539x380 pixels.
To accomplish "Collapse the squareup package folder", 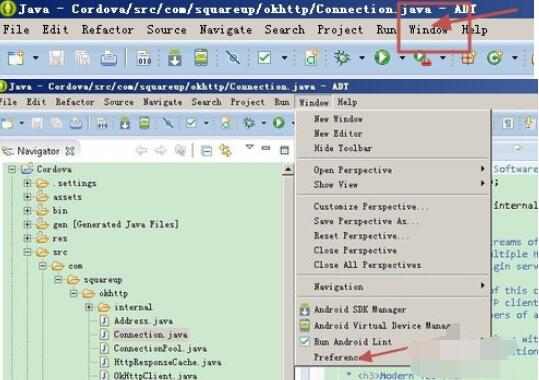I will click(x=58, y=280).
